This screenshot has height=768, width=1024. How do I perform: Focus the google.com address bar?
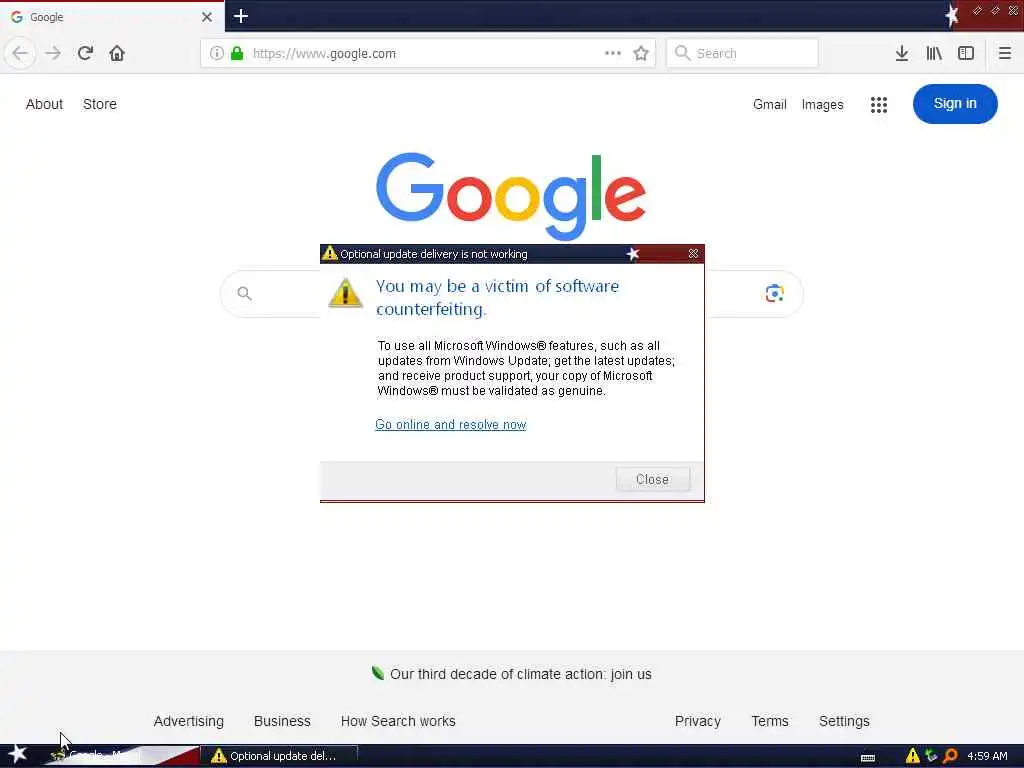pyautogui.click(x=428, y=54)
